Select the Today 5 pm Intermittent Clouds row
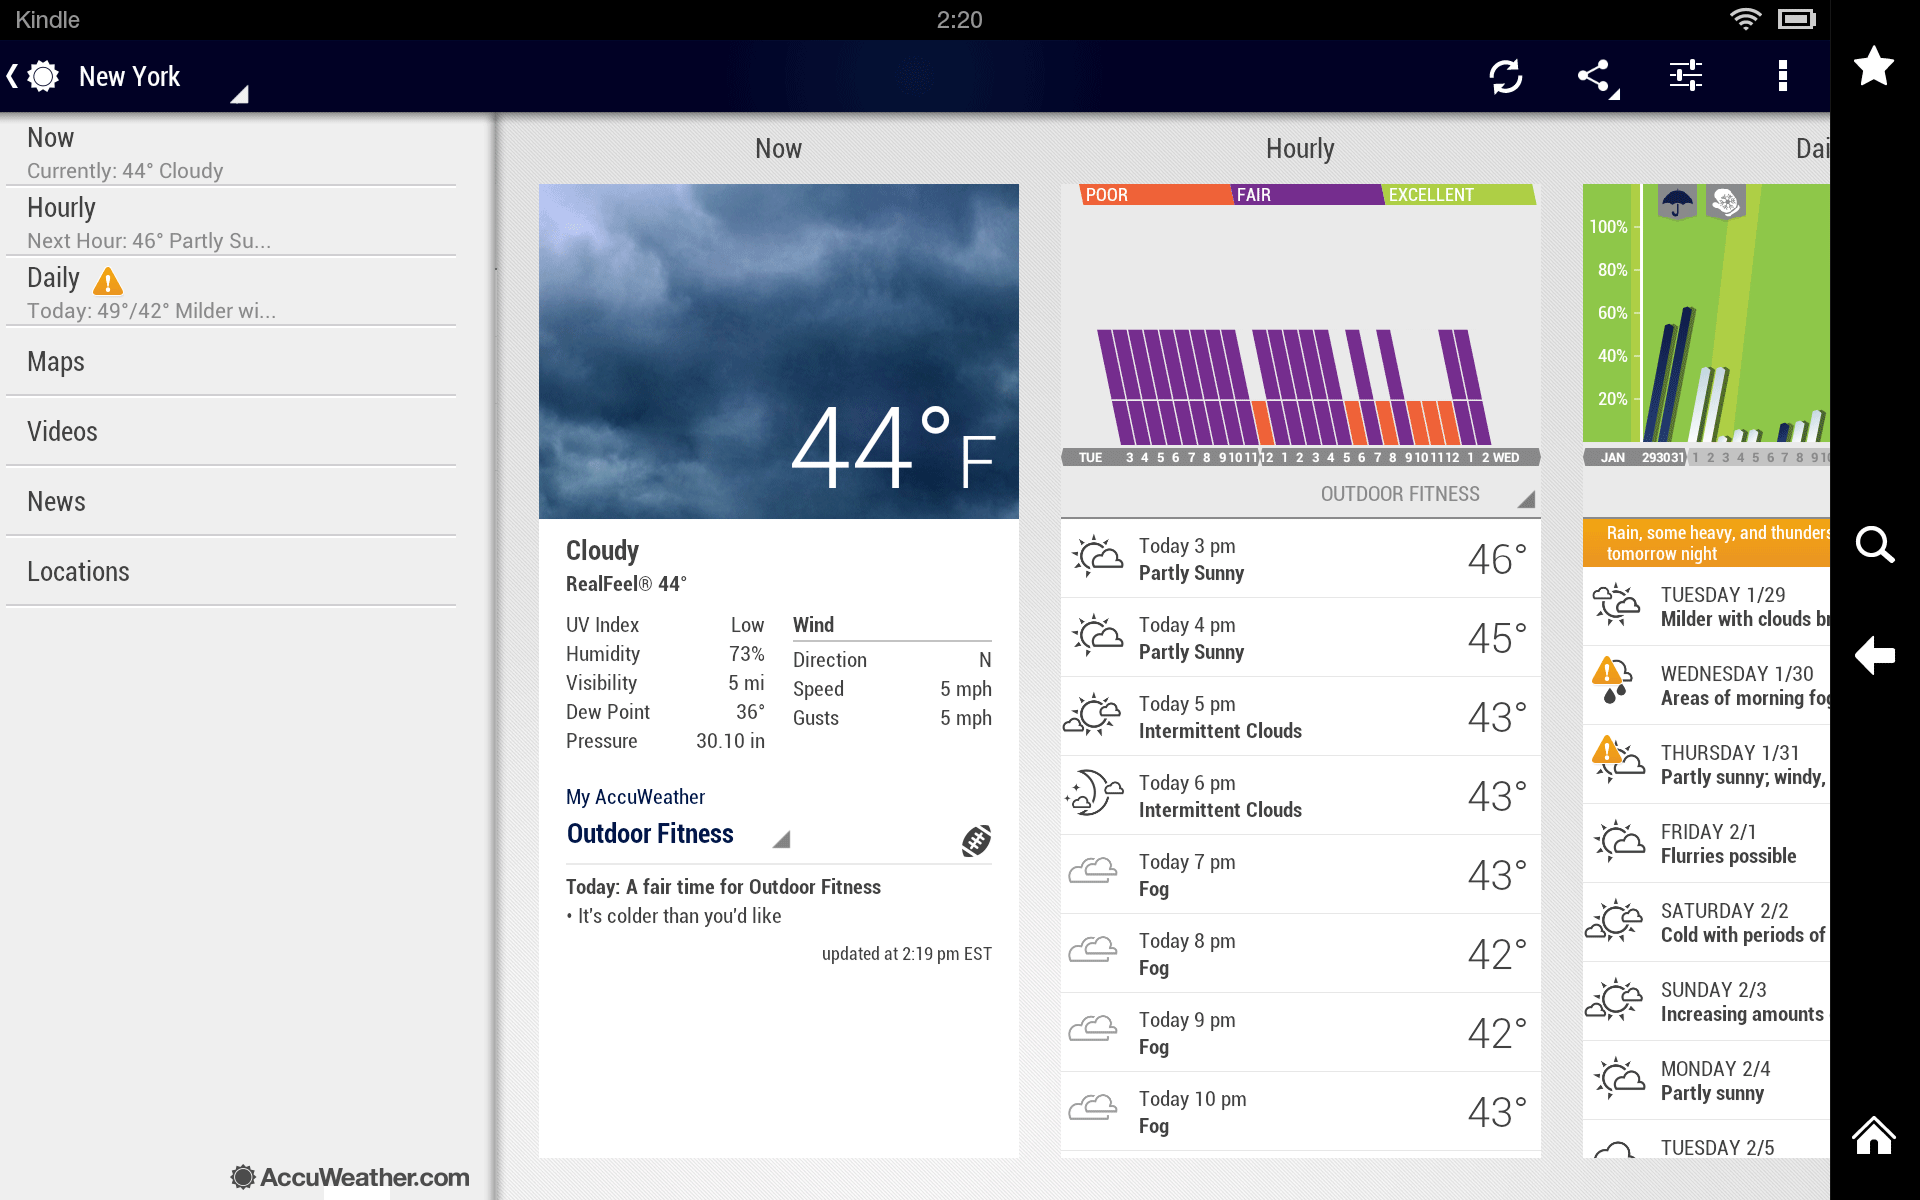 pos(1300,716)
